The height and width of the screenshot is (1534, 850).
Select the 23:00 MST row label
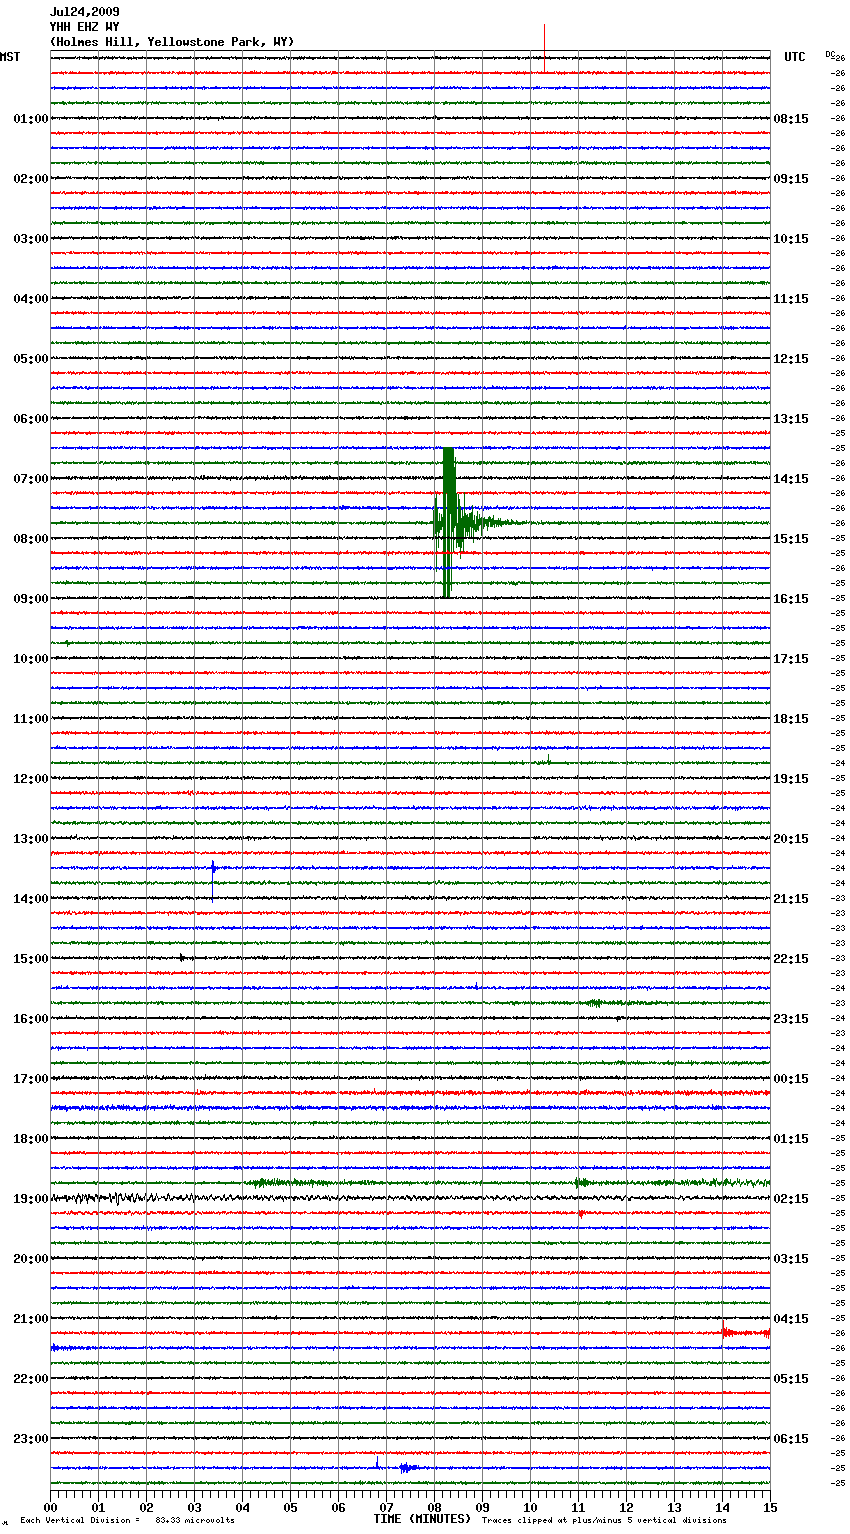tap(31, 1438)
